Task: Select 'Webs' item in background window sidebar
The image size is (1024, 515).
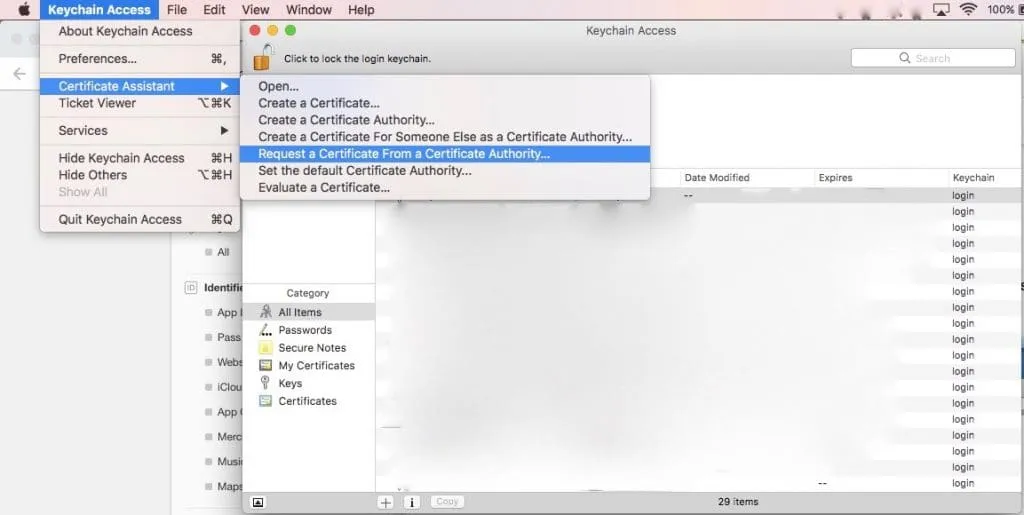Action: (229, 362)
